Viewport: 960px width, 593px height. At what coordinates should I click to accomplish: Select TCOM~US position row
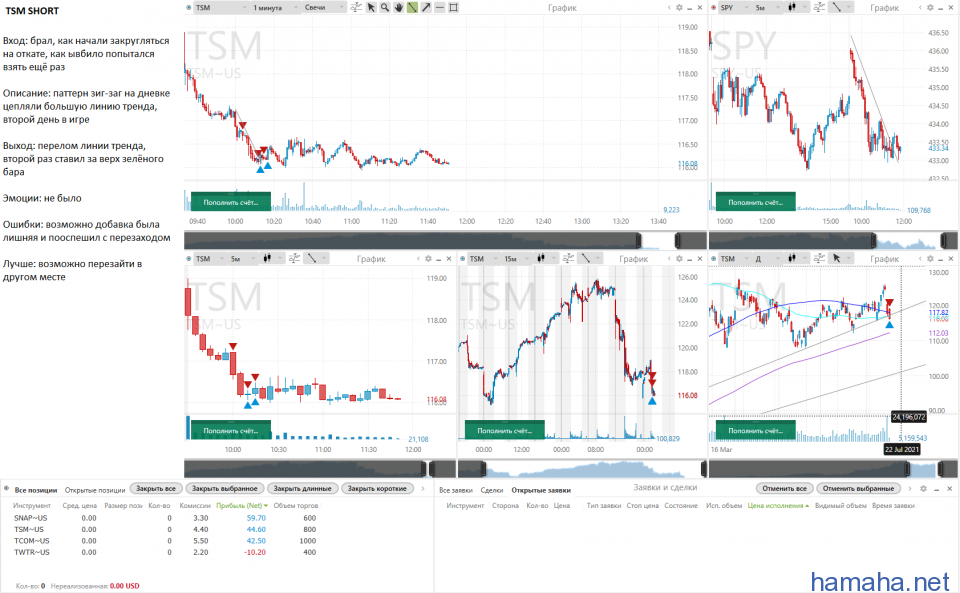click(x=165, y=541)
